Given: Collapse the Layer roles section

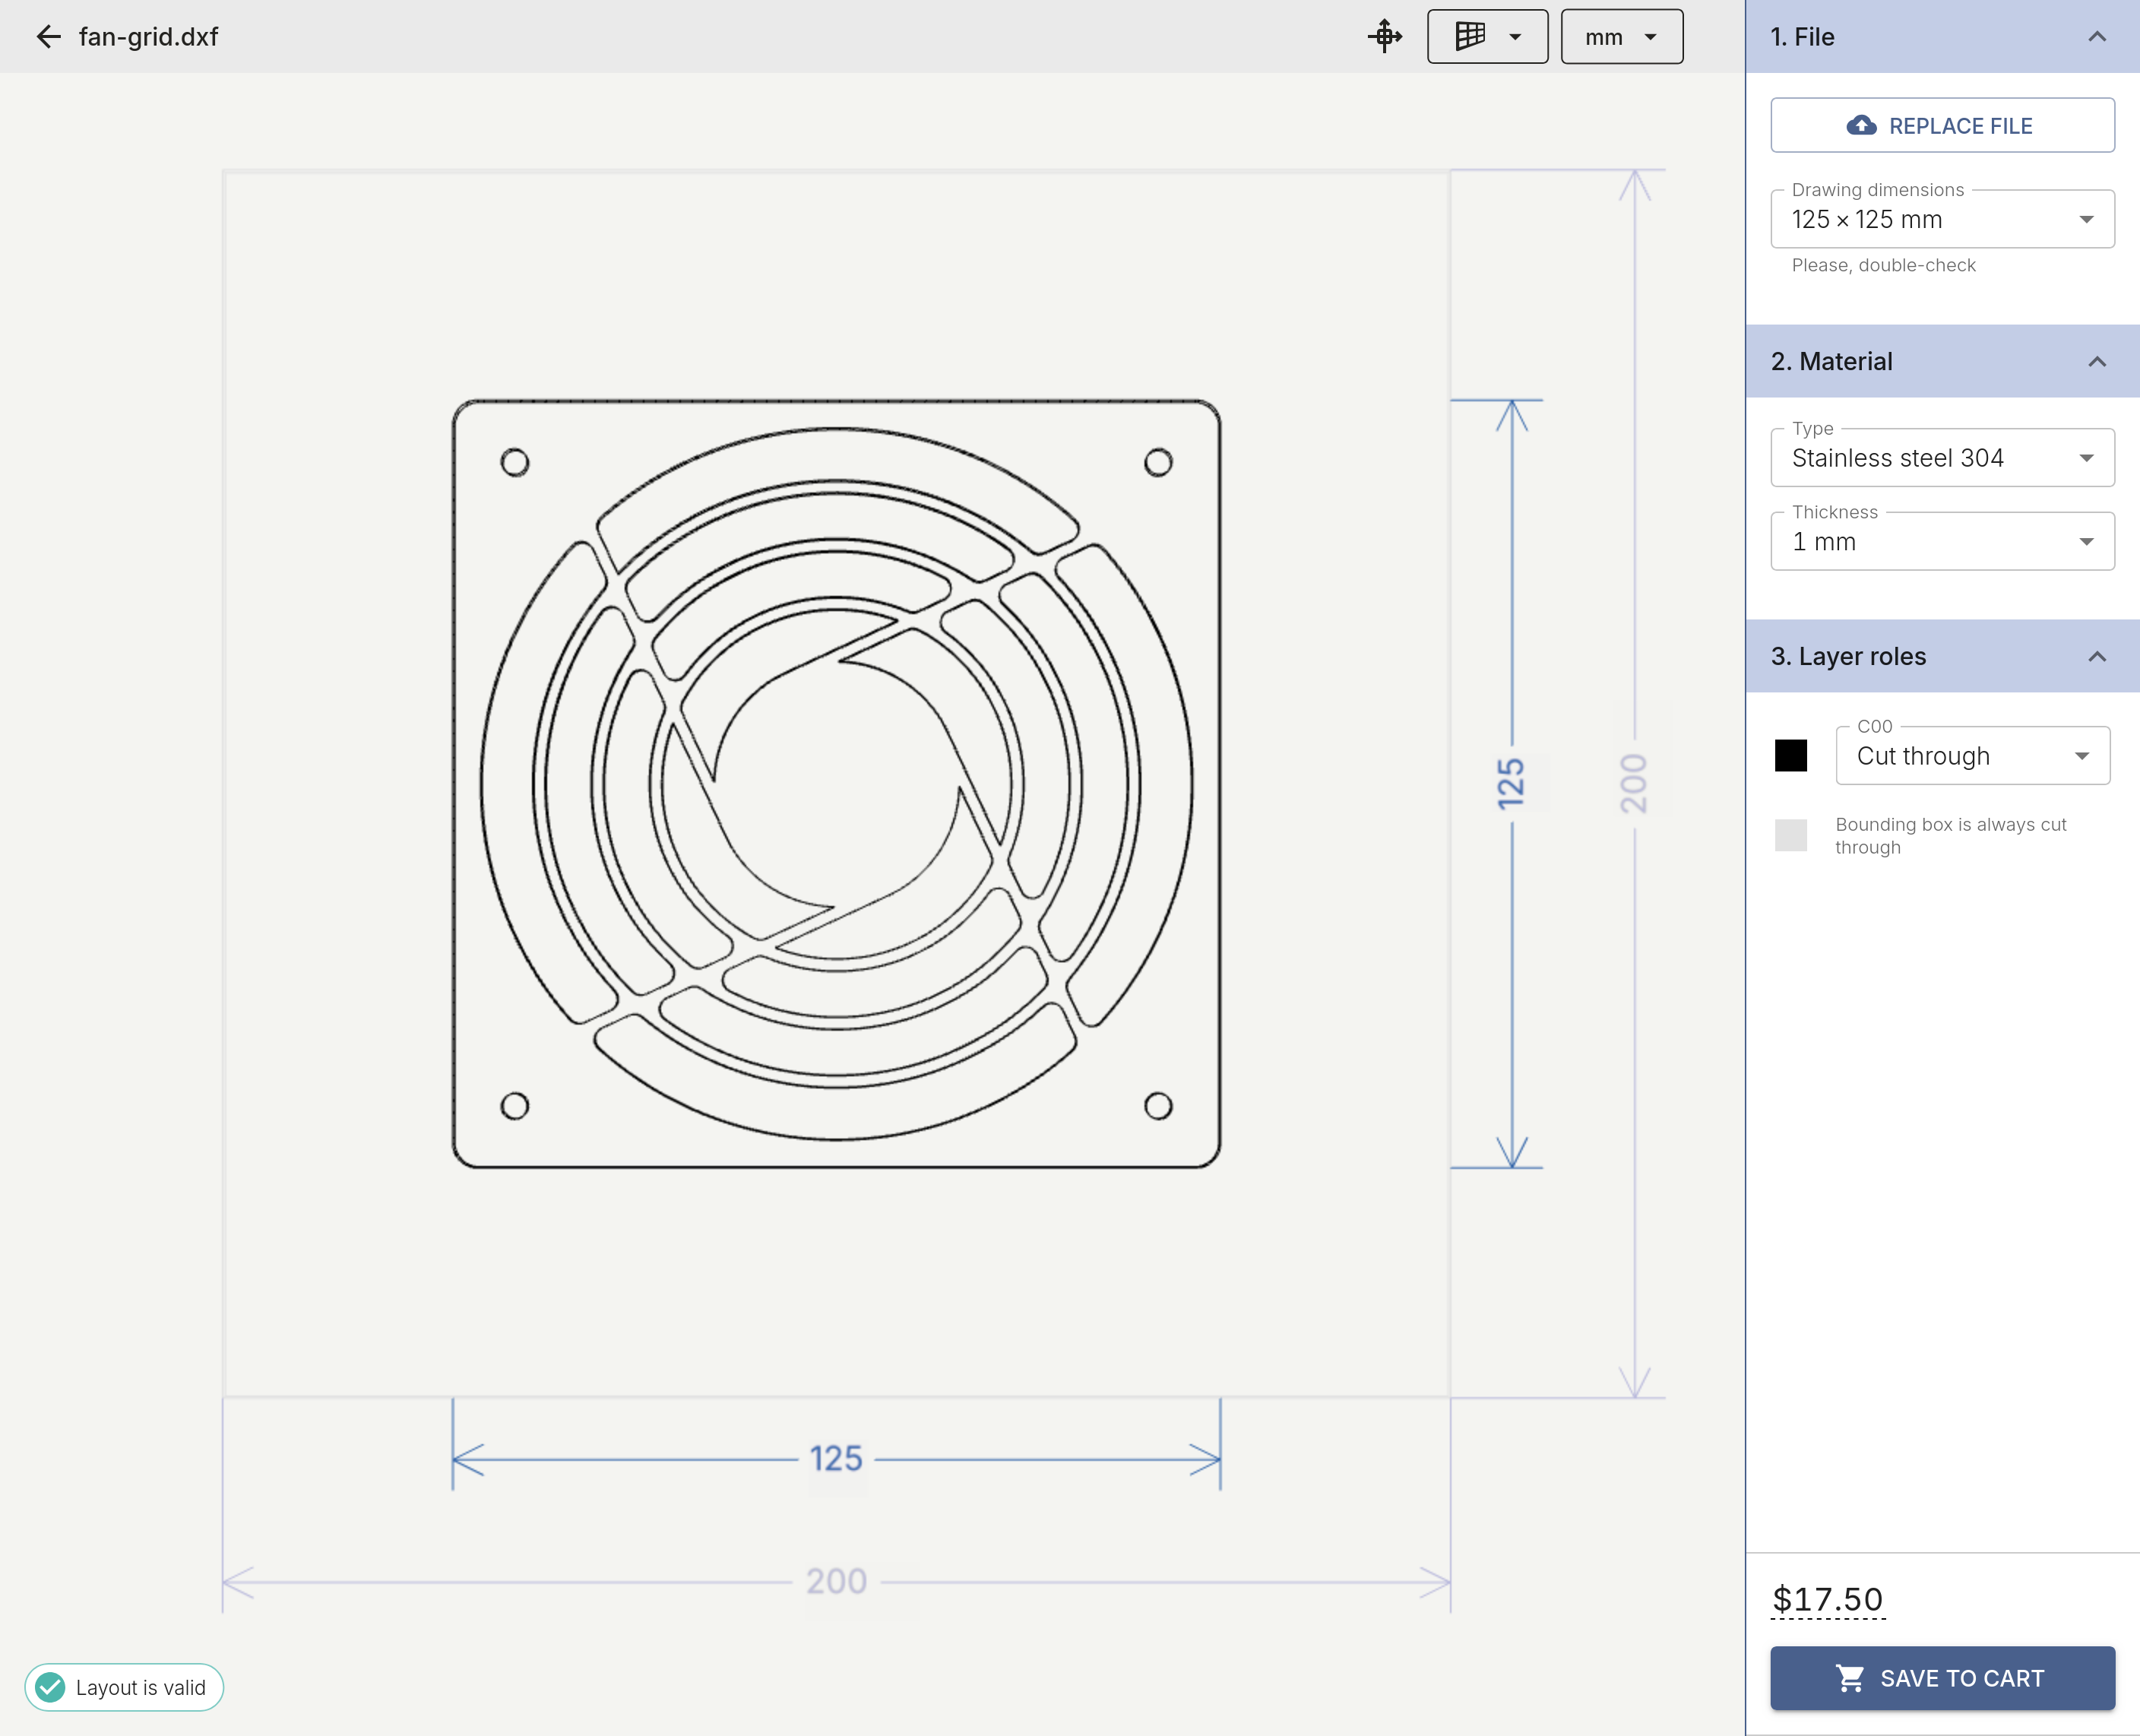Looking at the screenshot, I should pyautogui.click(x=2097, y=657).
